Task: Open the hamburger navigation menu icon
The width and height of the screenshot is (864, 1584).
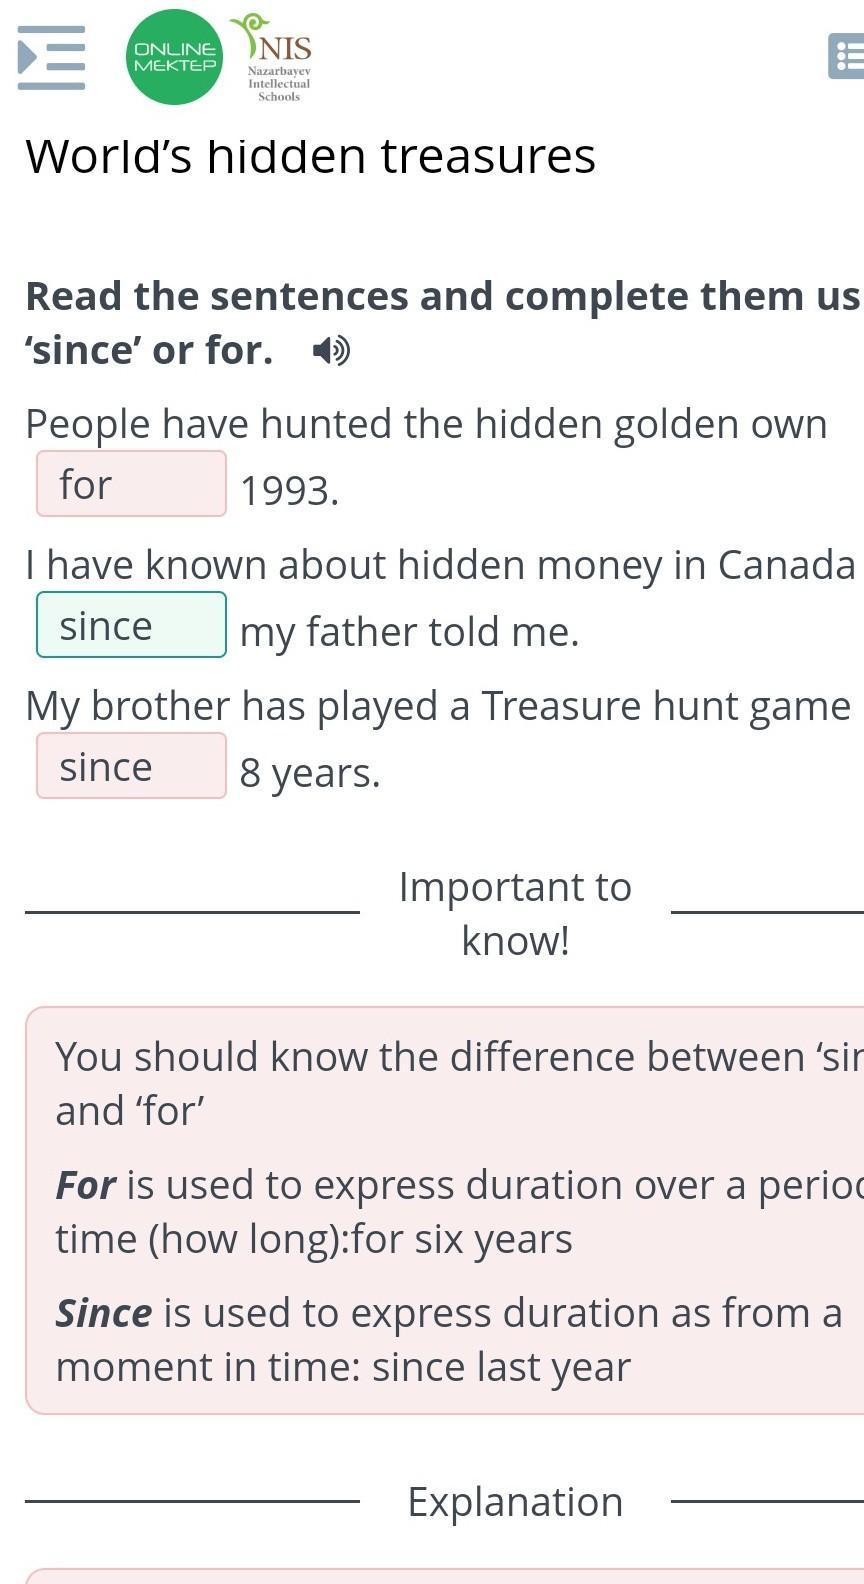Action: coord(51,57)
